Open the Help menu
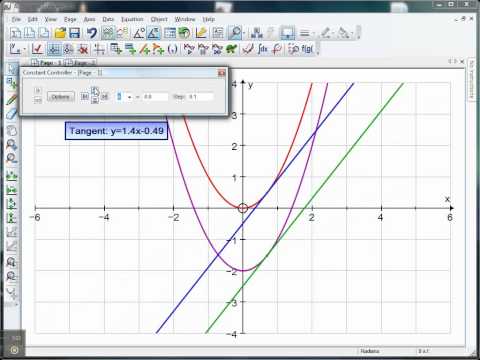This screenshot has width=480, height=360. coord(209,19)
